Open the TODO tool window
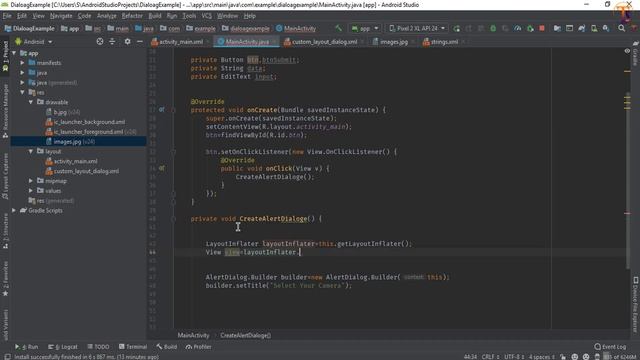The image size is (640, 360). pyautogui.click(x=98, y=347)
